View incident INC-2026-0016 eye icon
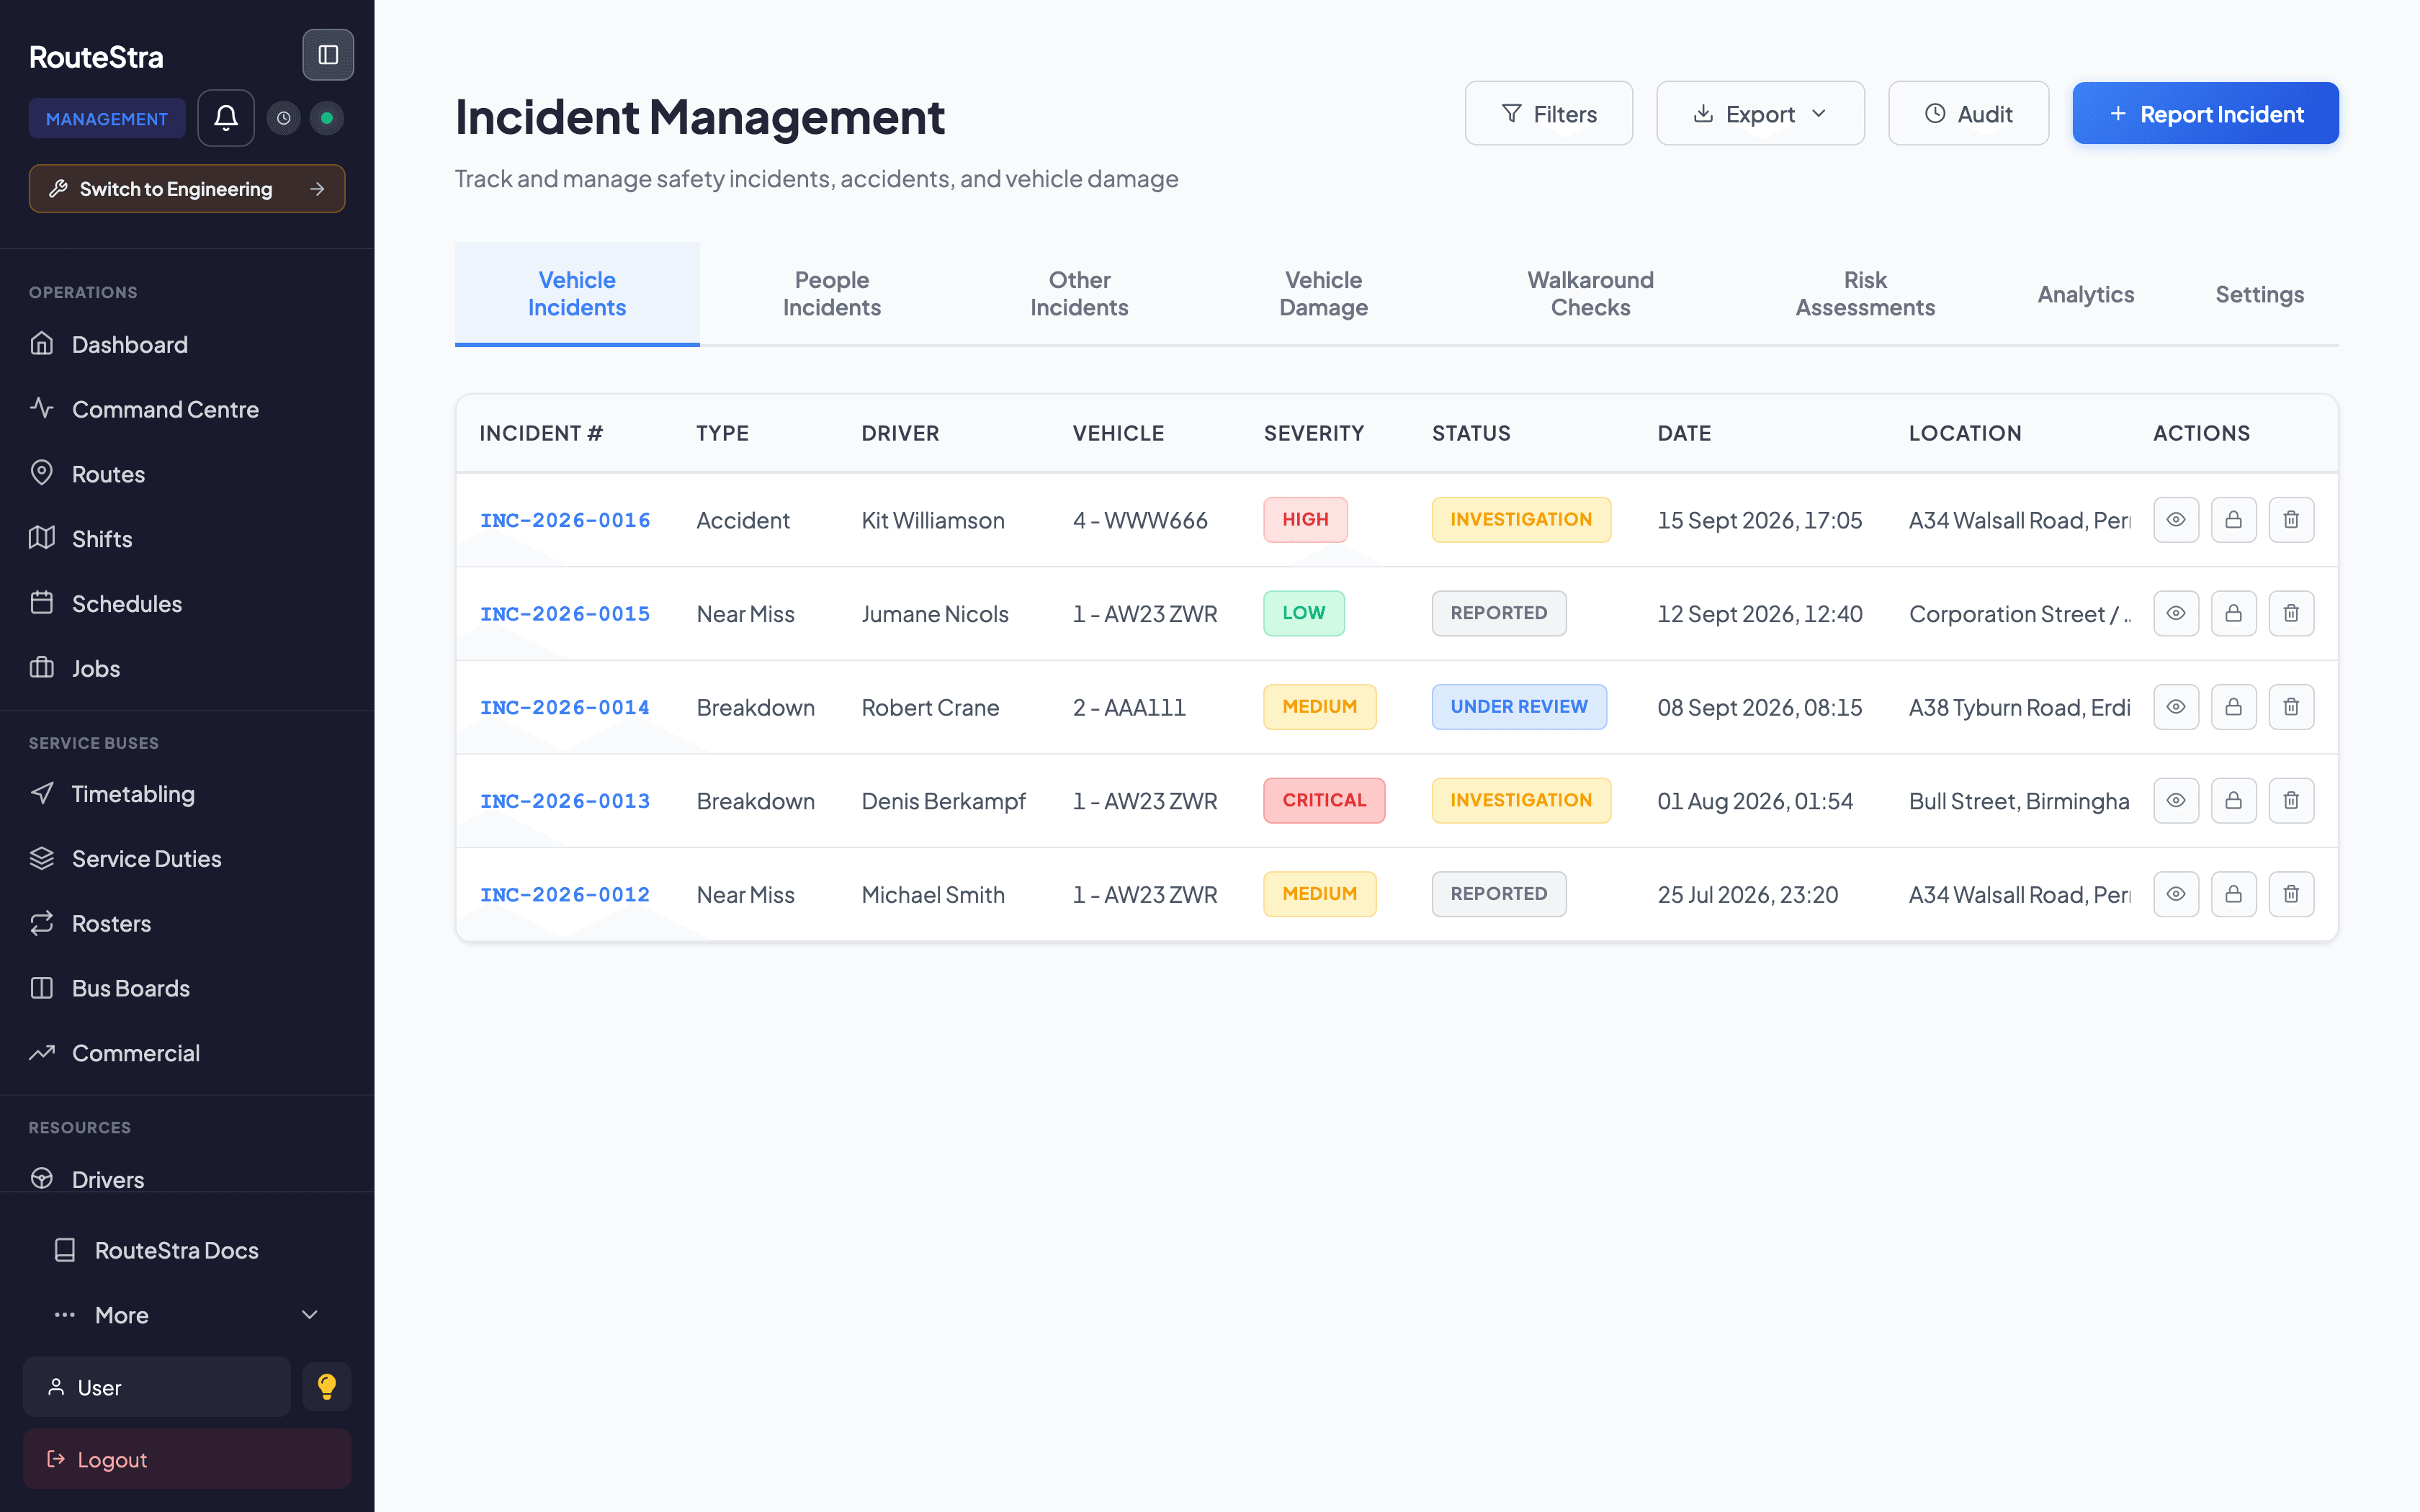The width and height of the screenshot is (2420, 1512). click(x=2176, y=520)
